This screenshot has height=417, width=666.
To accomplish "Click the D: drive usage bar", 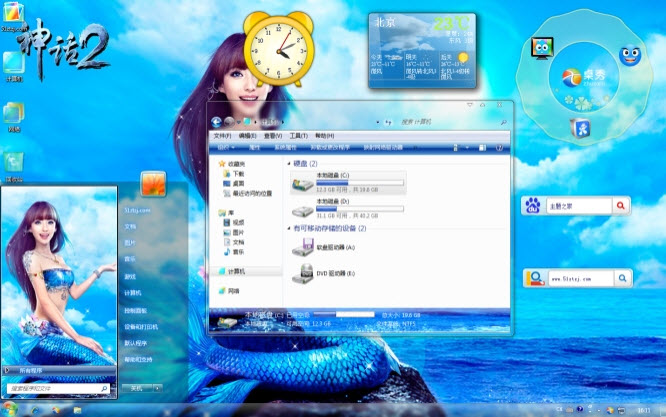I will tap(360, 209).
